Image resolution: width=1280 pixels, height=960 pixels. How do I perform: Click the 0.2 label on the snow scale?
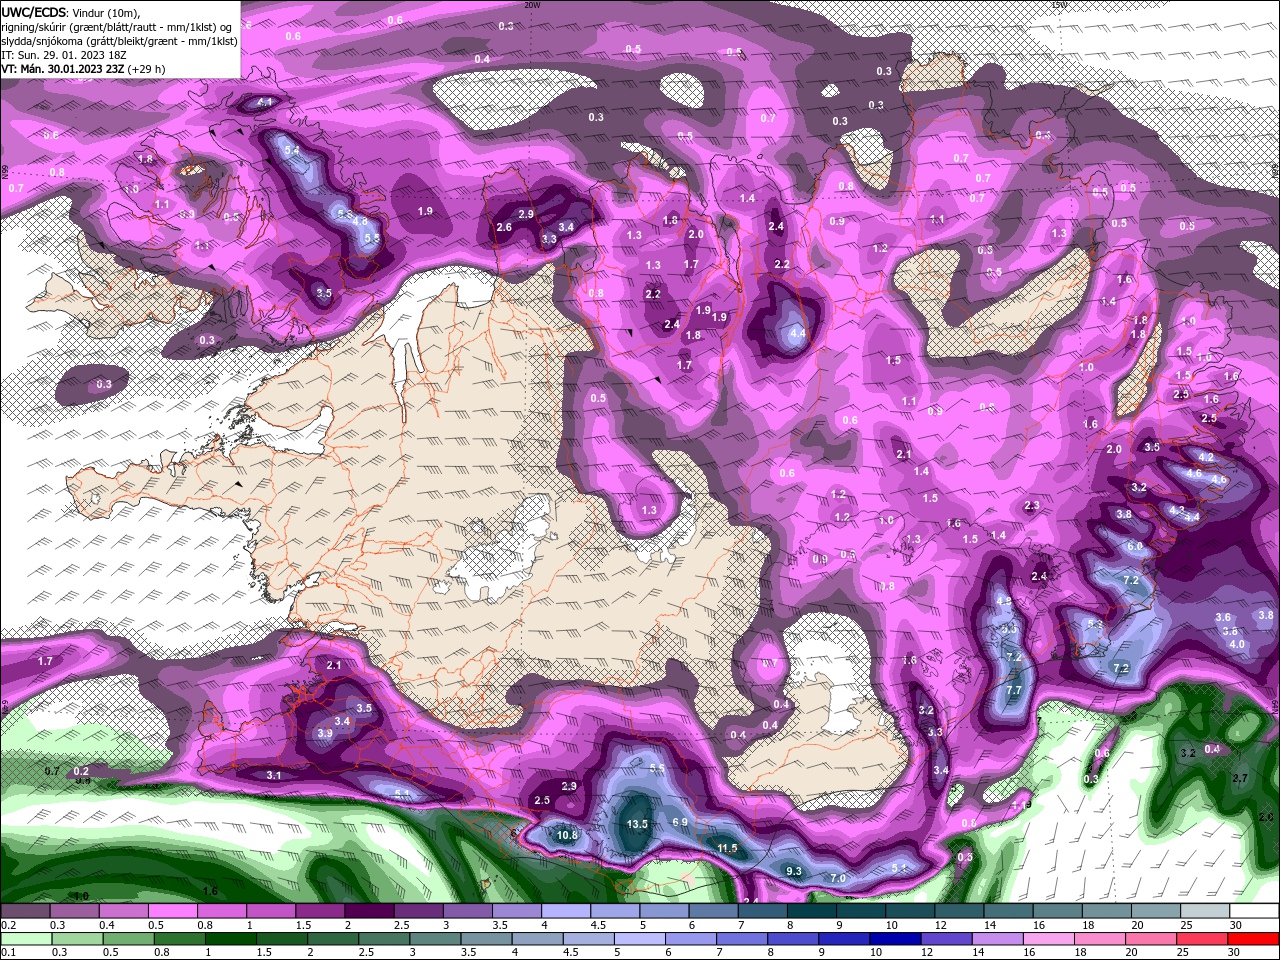tap(9, 926)
